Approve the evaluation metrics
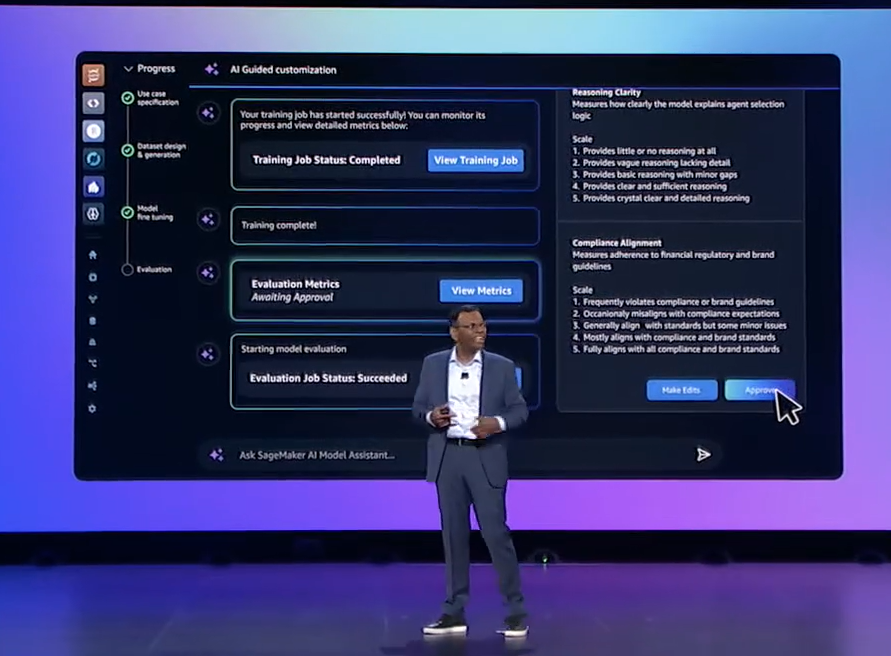Screen dimensions: 891x656 coord(759,390)
